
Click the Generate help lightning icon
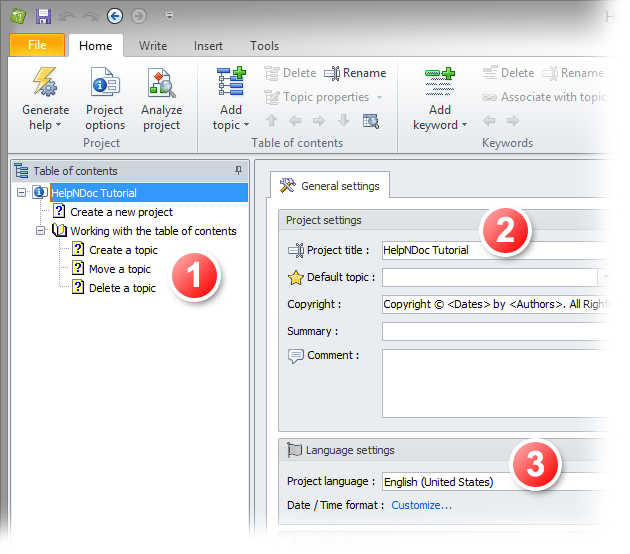click(x=45, y=82)
